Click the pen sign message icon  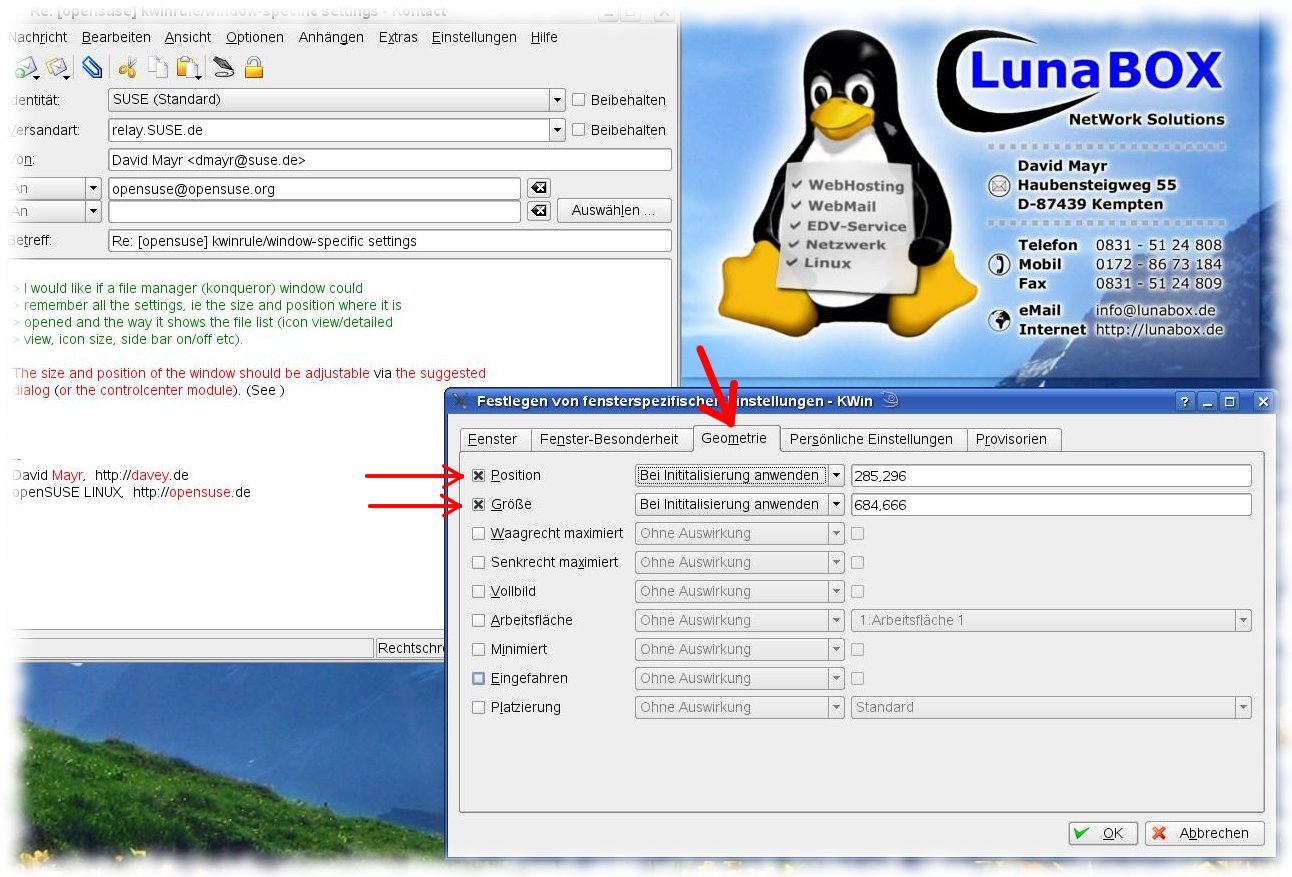[223, 68]
